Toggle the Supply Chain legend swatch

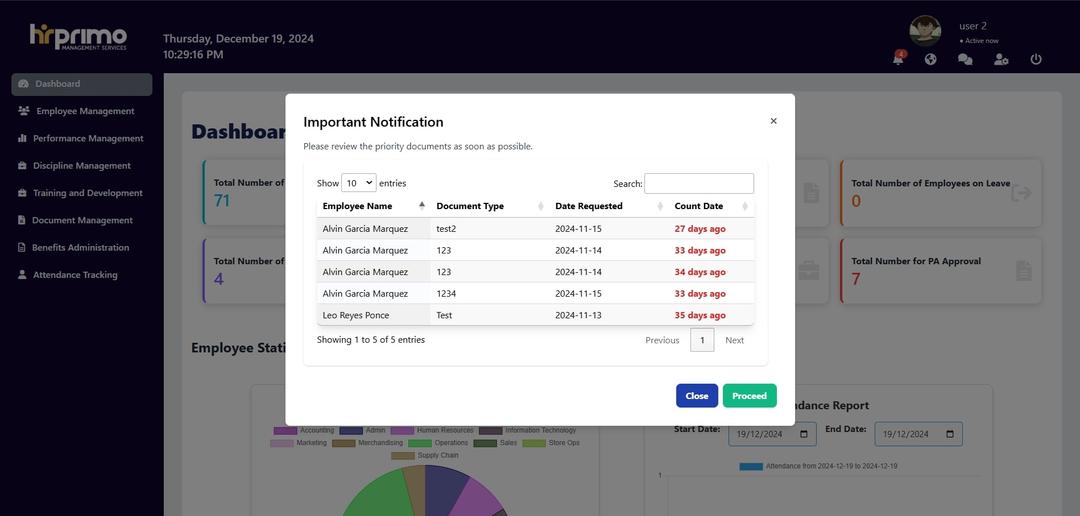pyautogui.click(x=402, y=455)
